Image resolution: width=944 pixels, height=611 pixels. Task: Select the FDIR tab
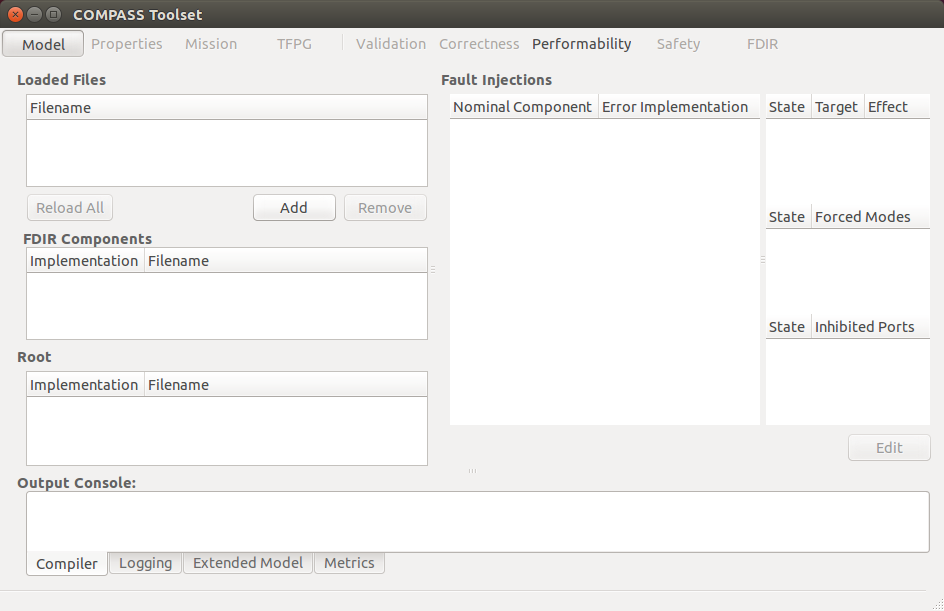click(762, 44)
